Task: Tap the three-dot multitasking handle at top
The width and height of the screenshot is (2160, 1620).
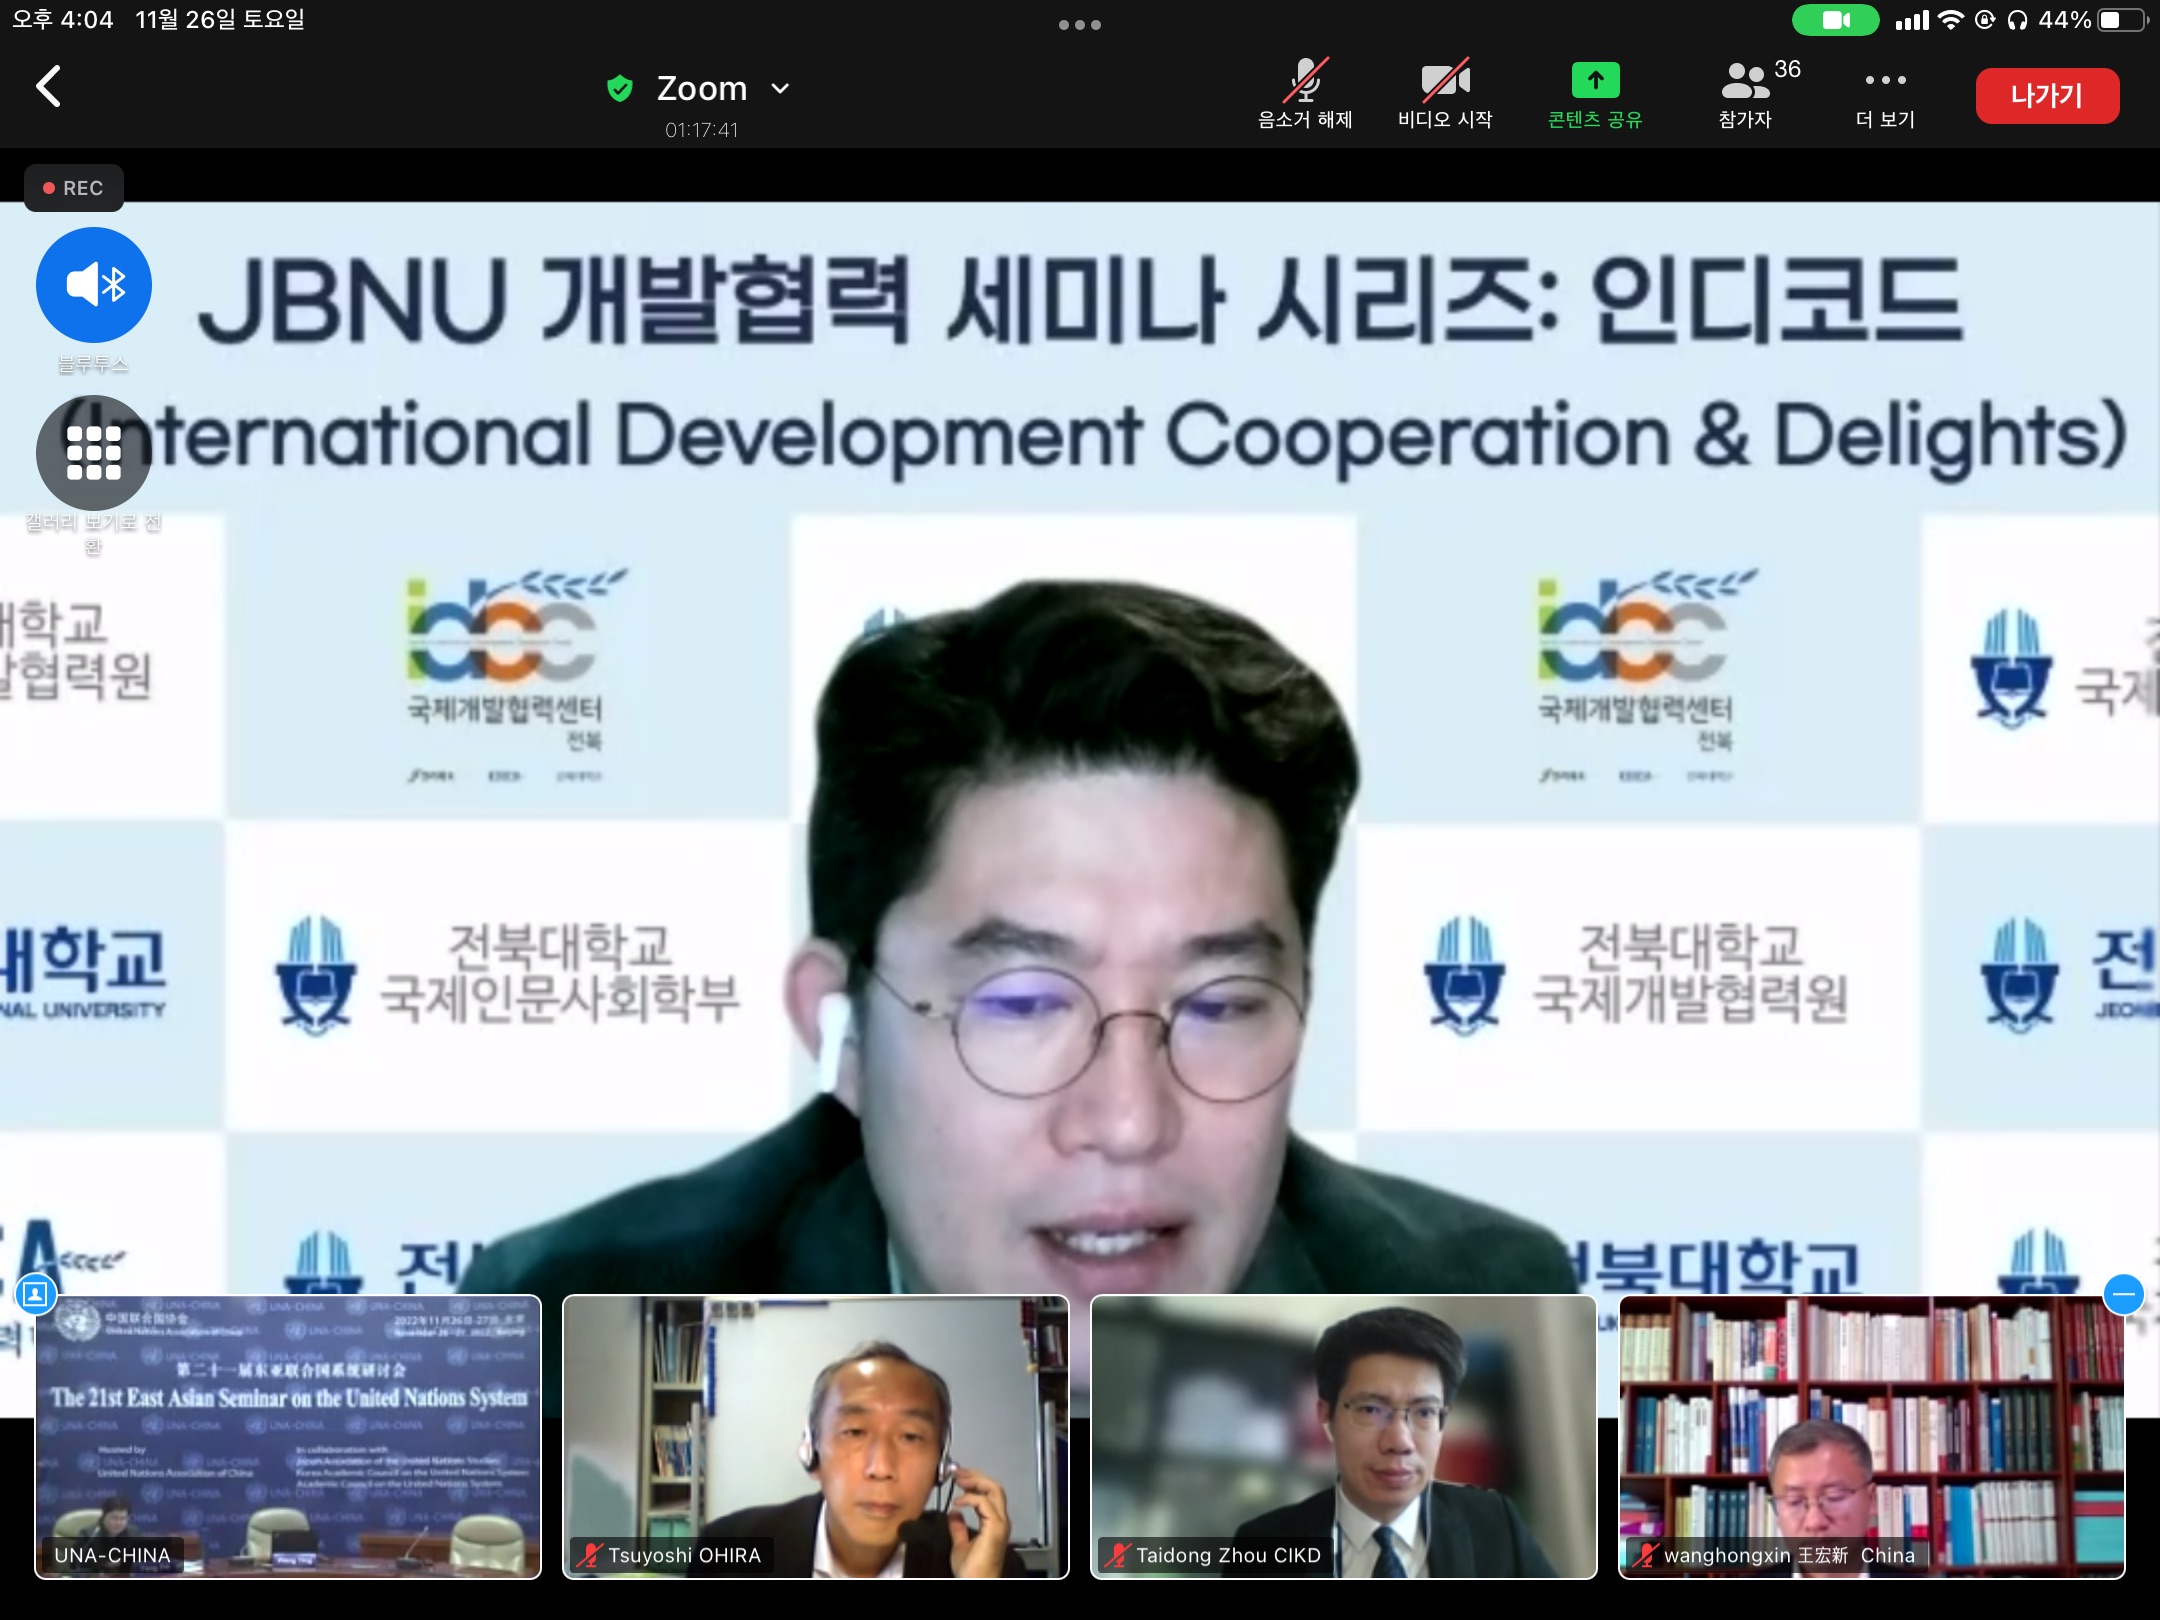Action: 1080,25
